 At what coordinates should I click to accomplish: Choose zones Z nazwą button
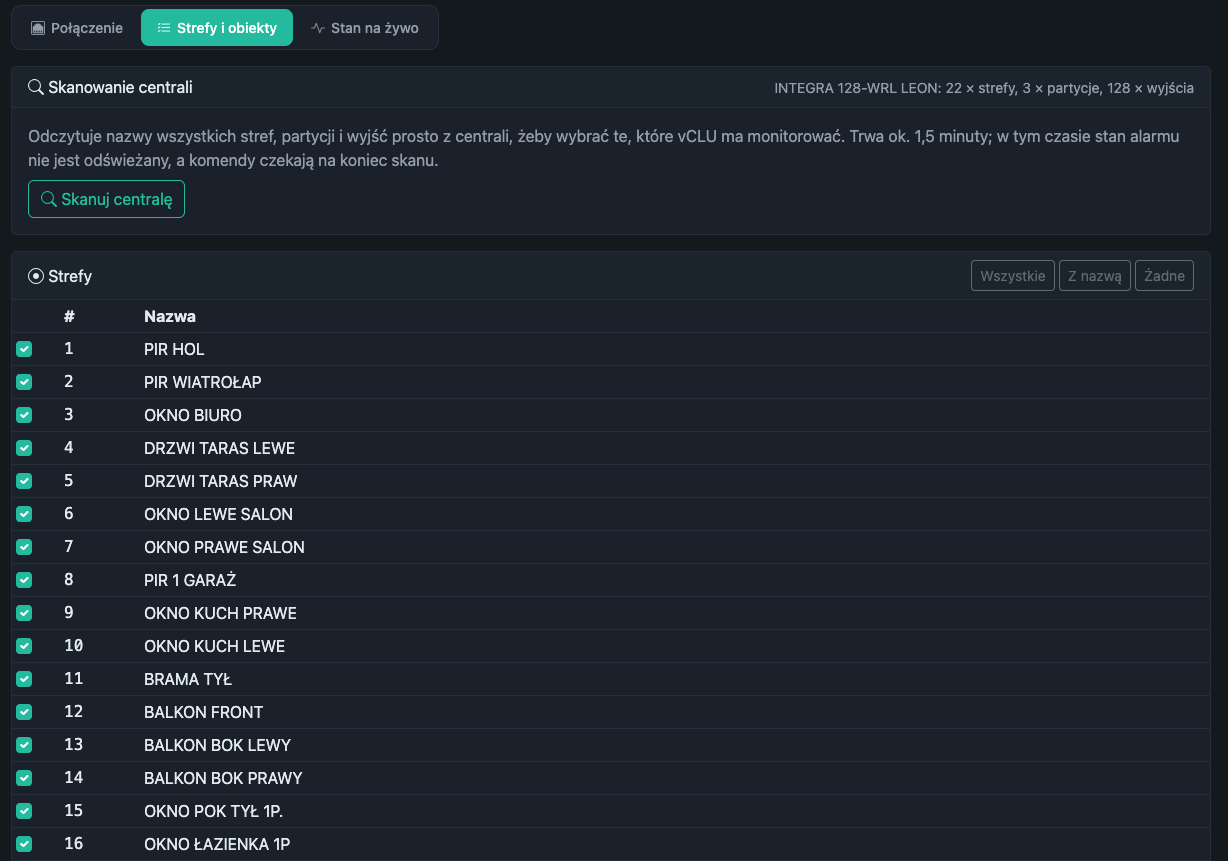(1095, 276)
